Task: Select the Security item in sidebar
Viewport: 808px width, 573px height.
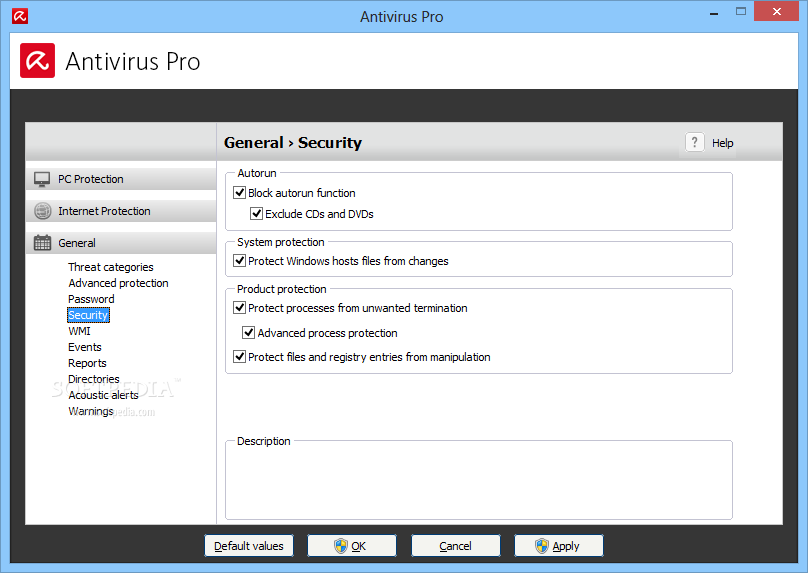Action: tap(88, 315)
